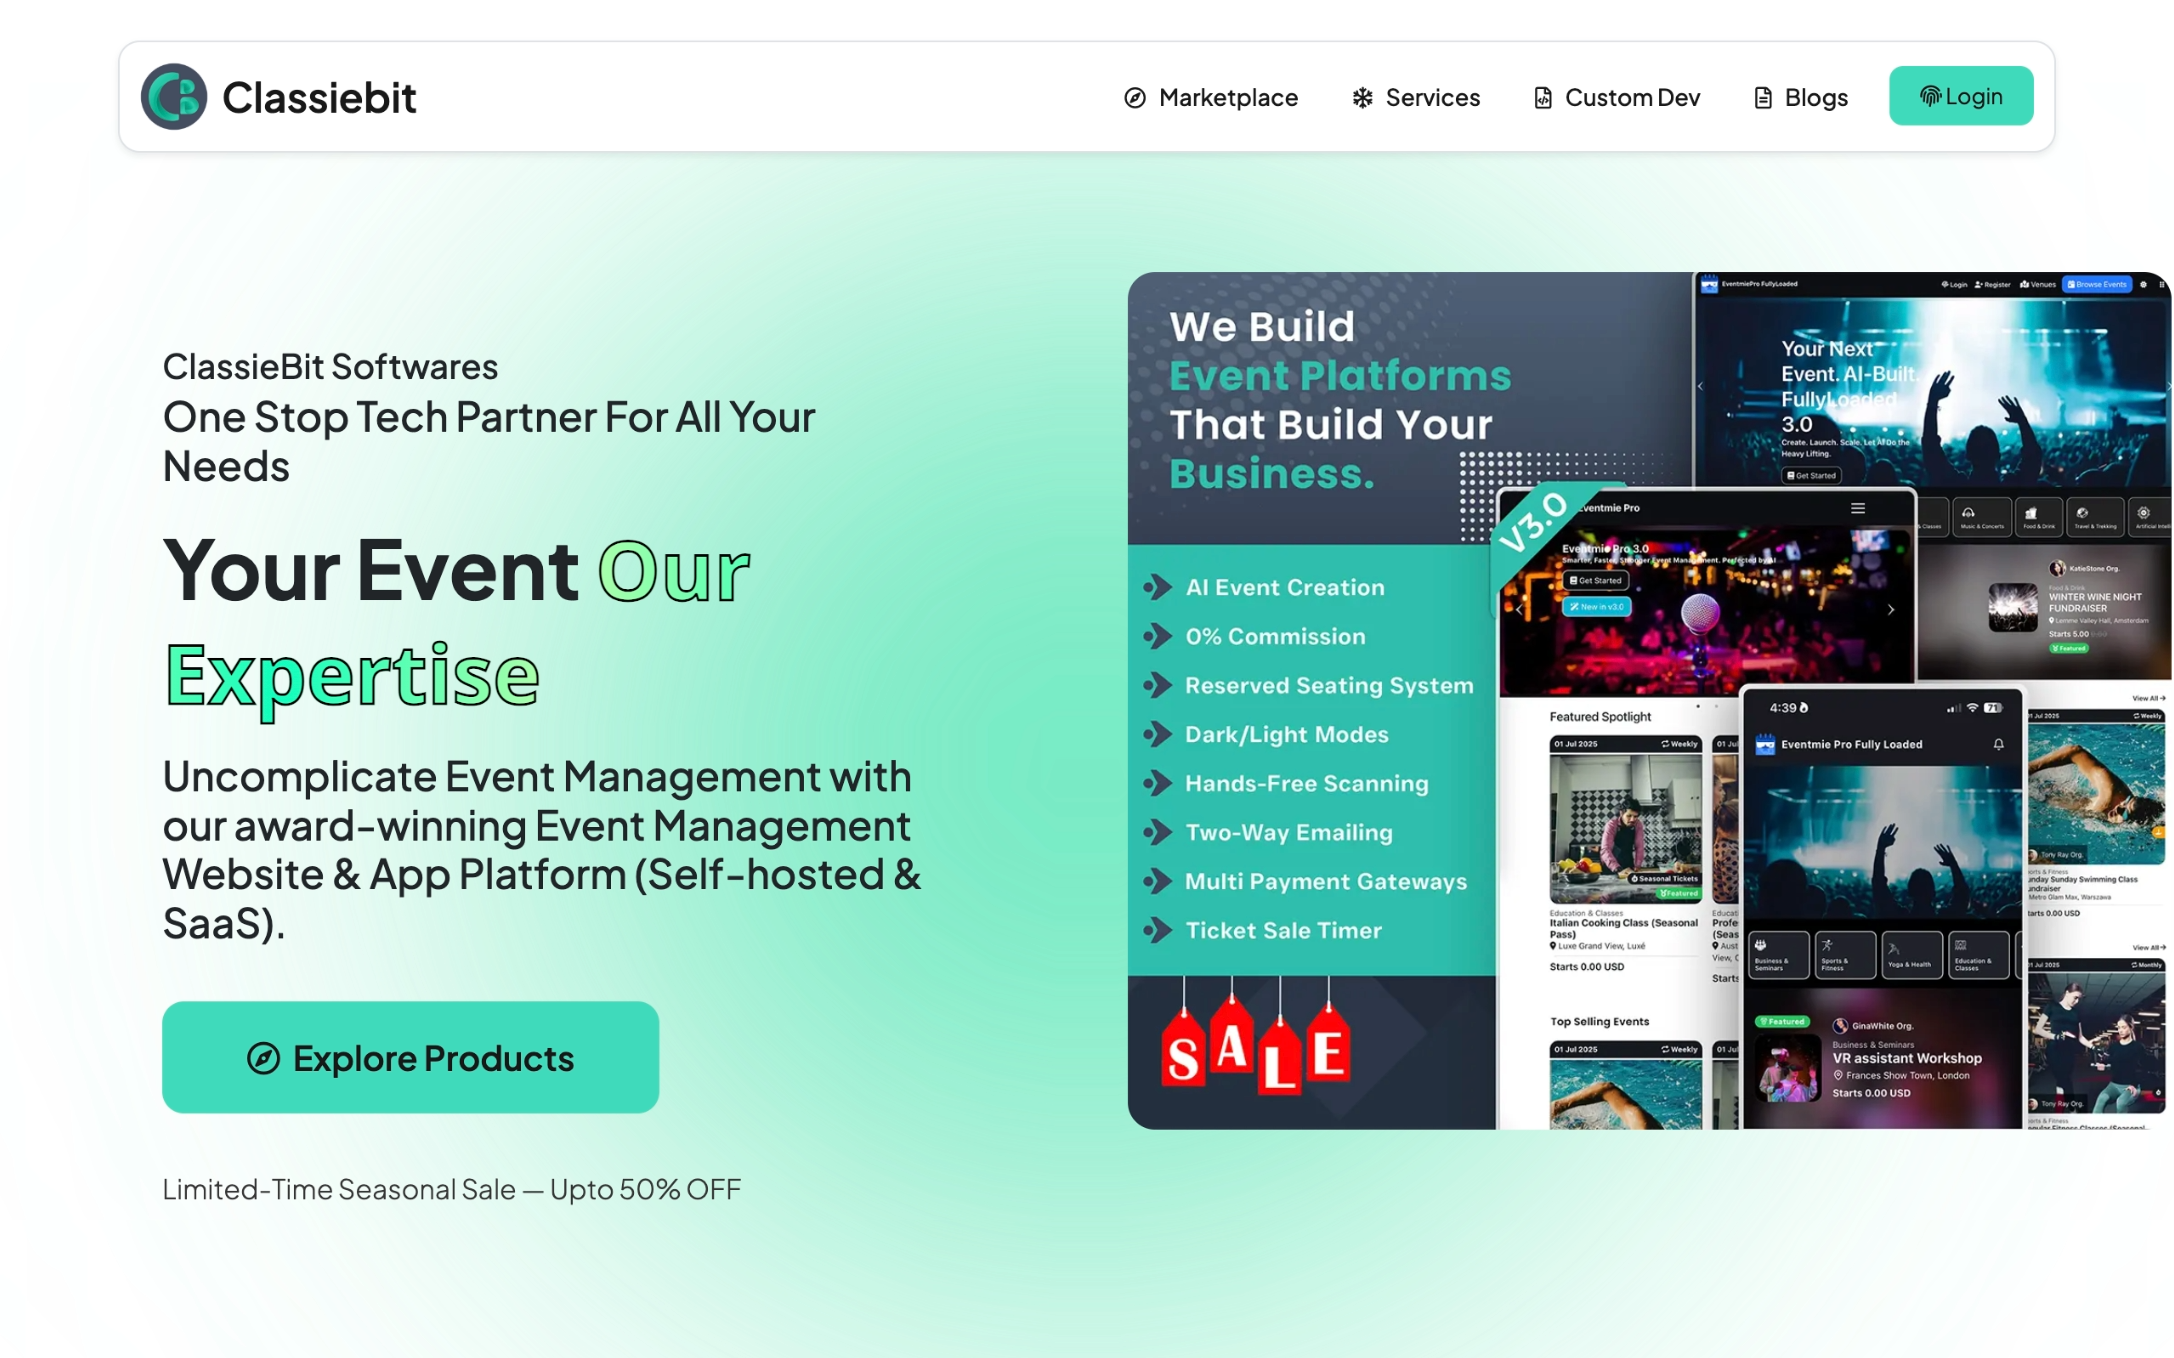Screen dimensions: 2174x1358
Task: Open the Custom Dev nav item
Action: pyautogui.click(x=1617, y=97)
